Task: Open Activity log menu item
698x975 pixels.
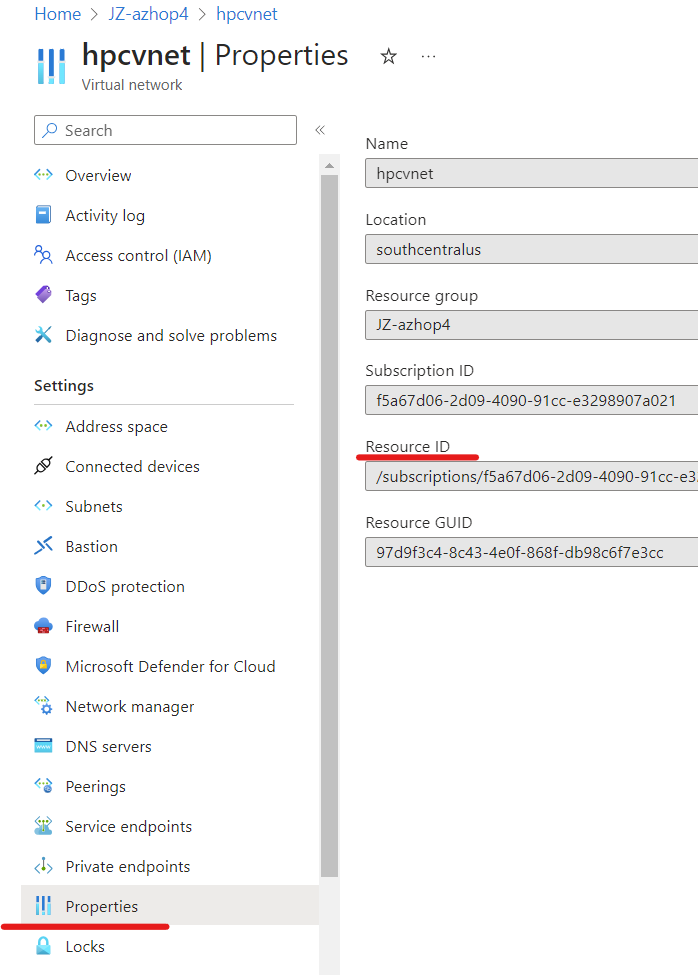Action: click(x=170, y=215)
